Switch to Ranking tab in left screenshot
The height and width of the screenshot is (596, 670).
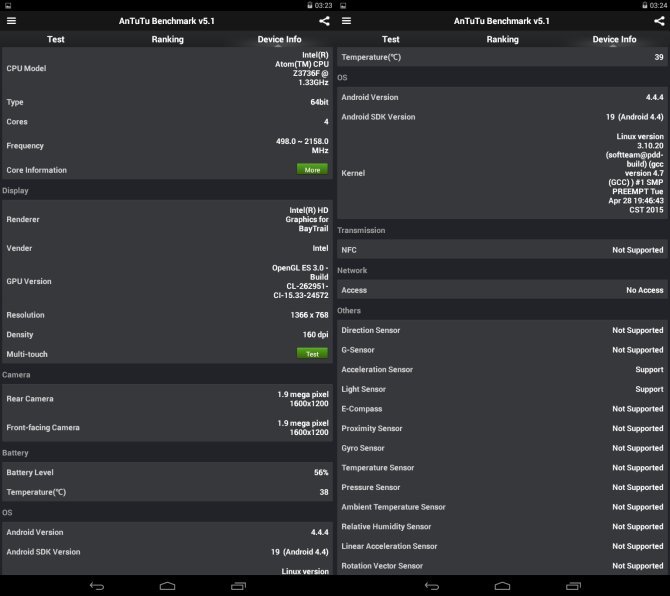click(x=168, y=39)
